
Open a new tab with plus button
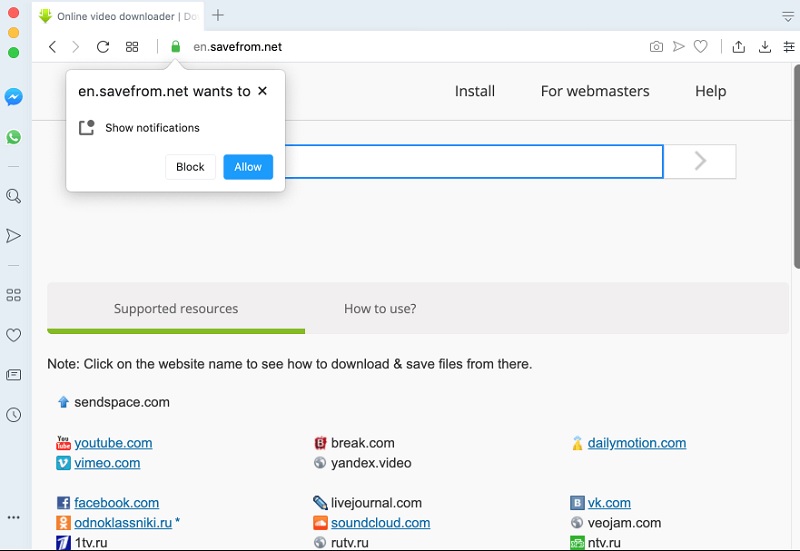tap(218, 15)
